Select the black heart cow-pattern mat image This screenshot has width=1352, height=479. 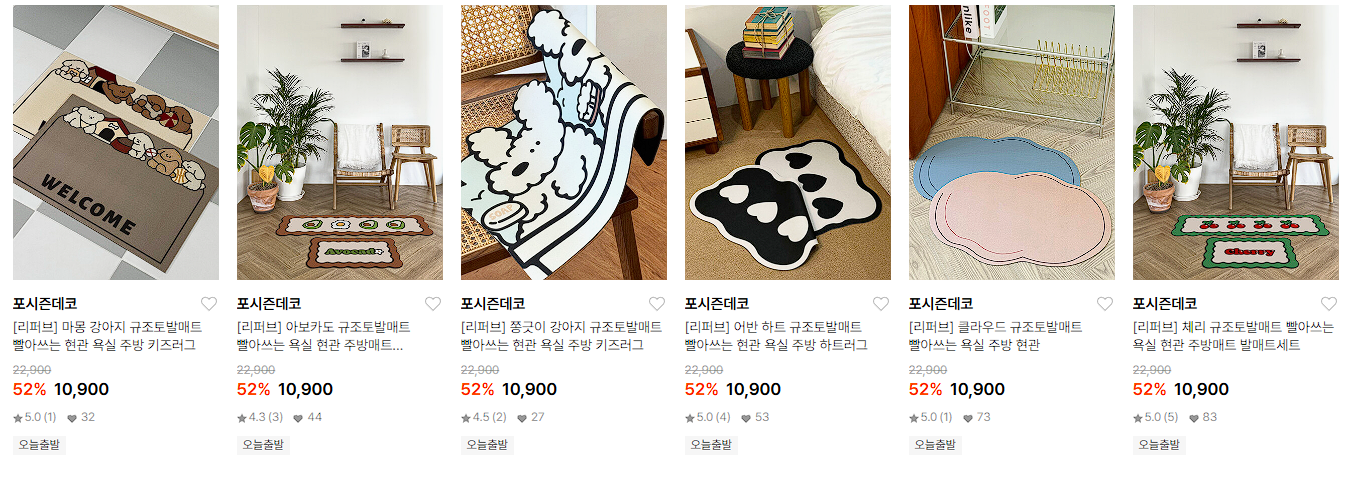pos(788,142)
